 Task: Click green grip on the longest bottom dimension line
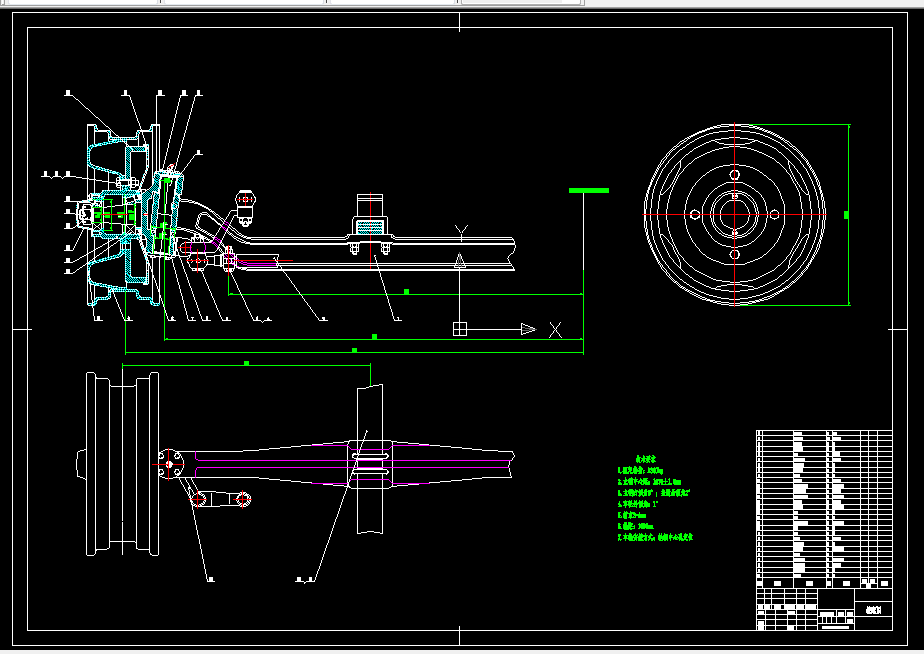[x=354, y=350]
